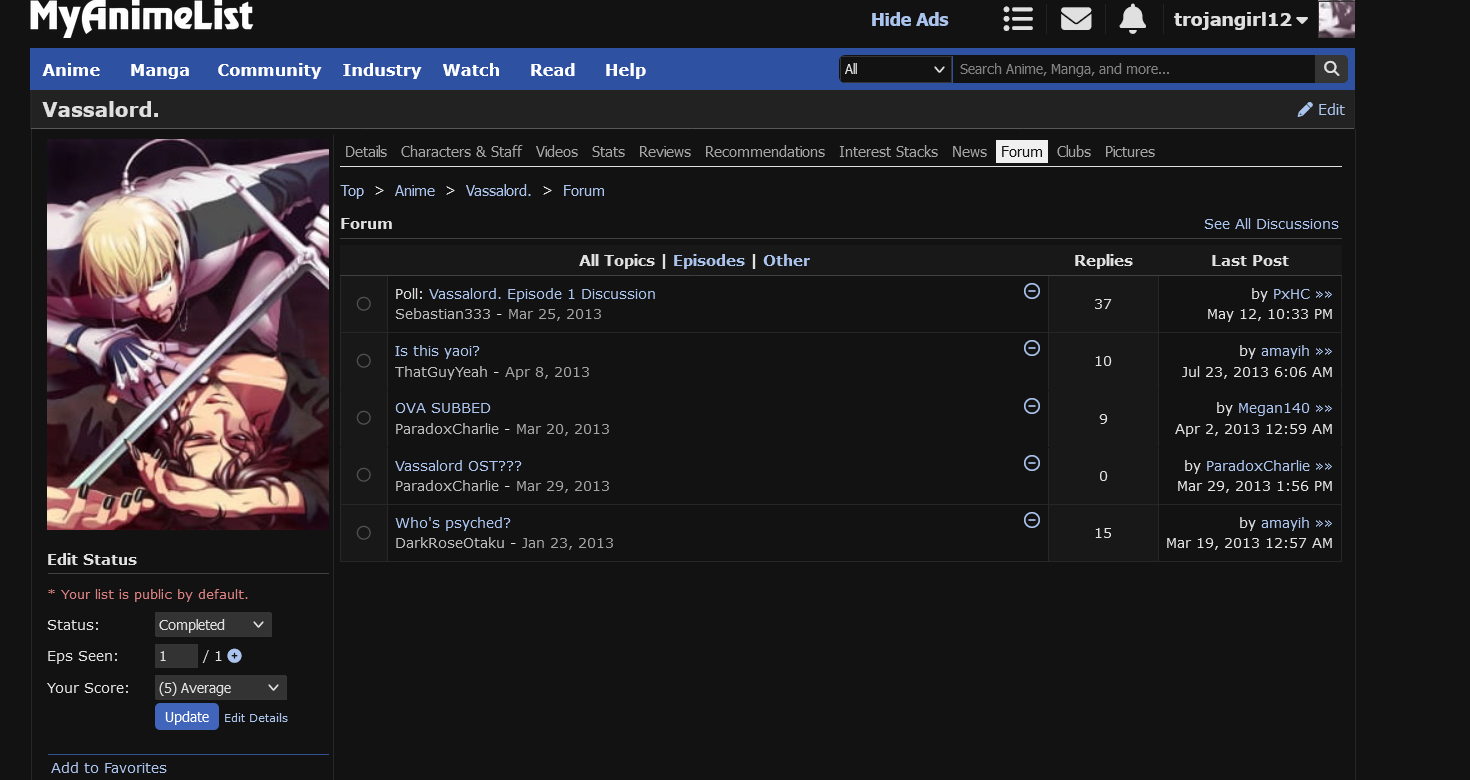Image resolution: width=1470 pixels, height=780 pixels.
Task: Ignore the 'Is this yaoi?' topic via minus icon
Action: (1032, 348)
